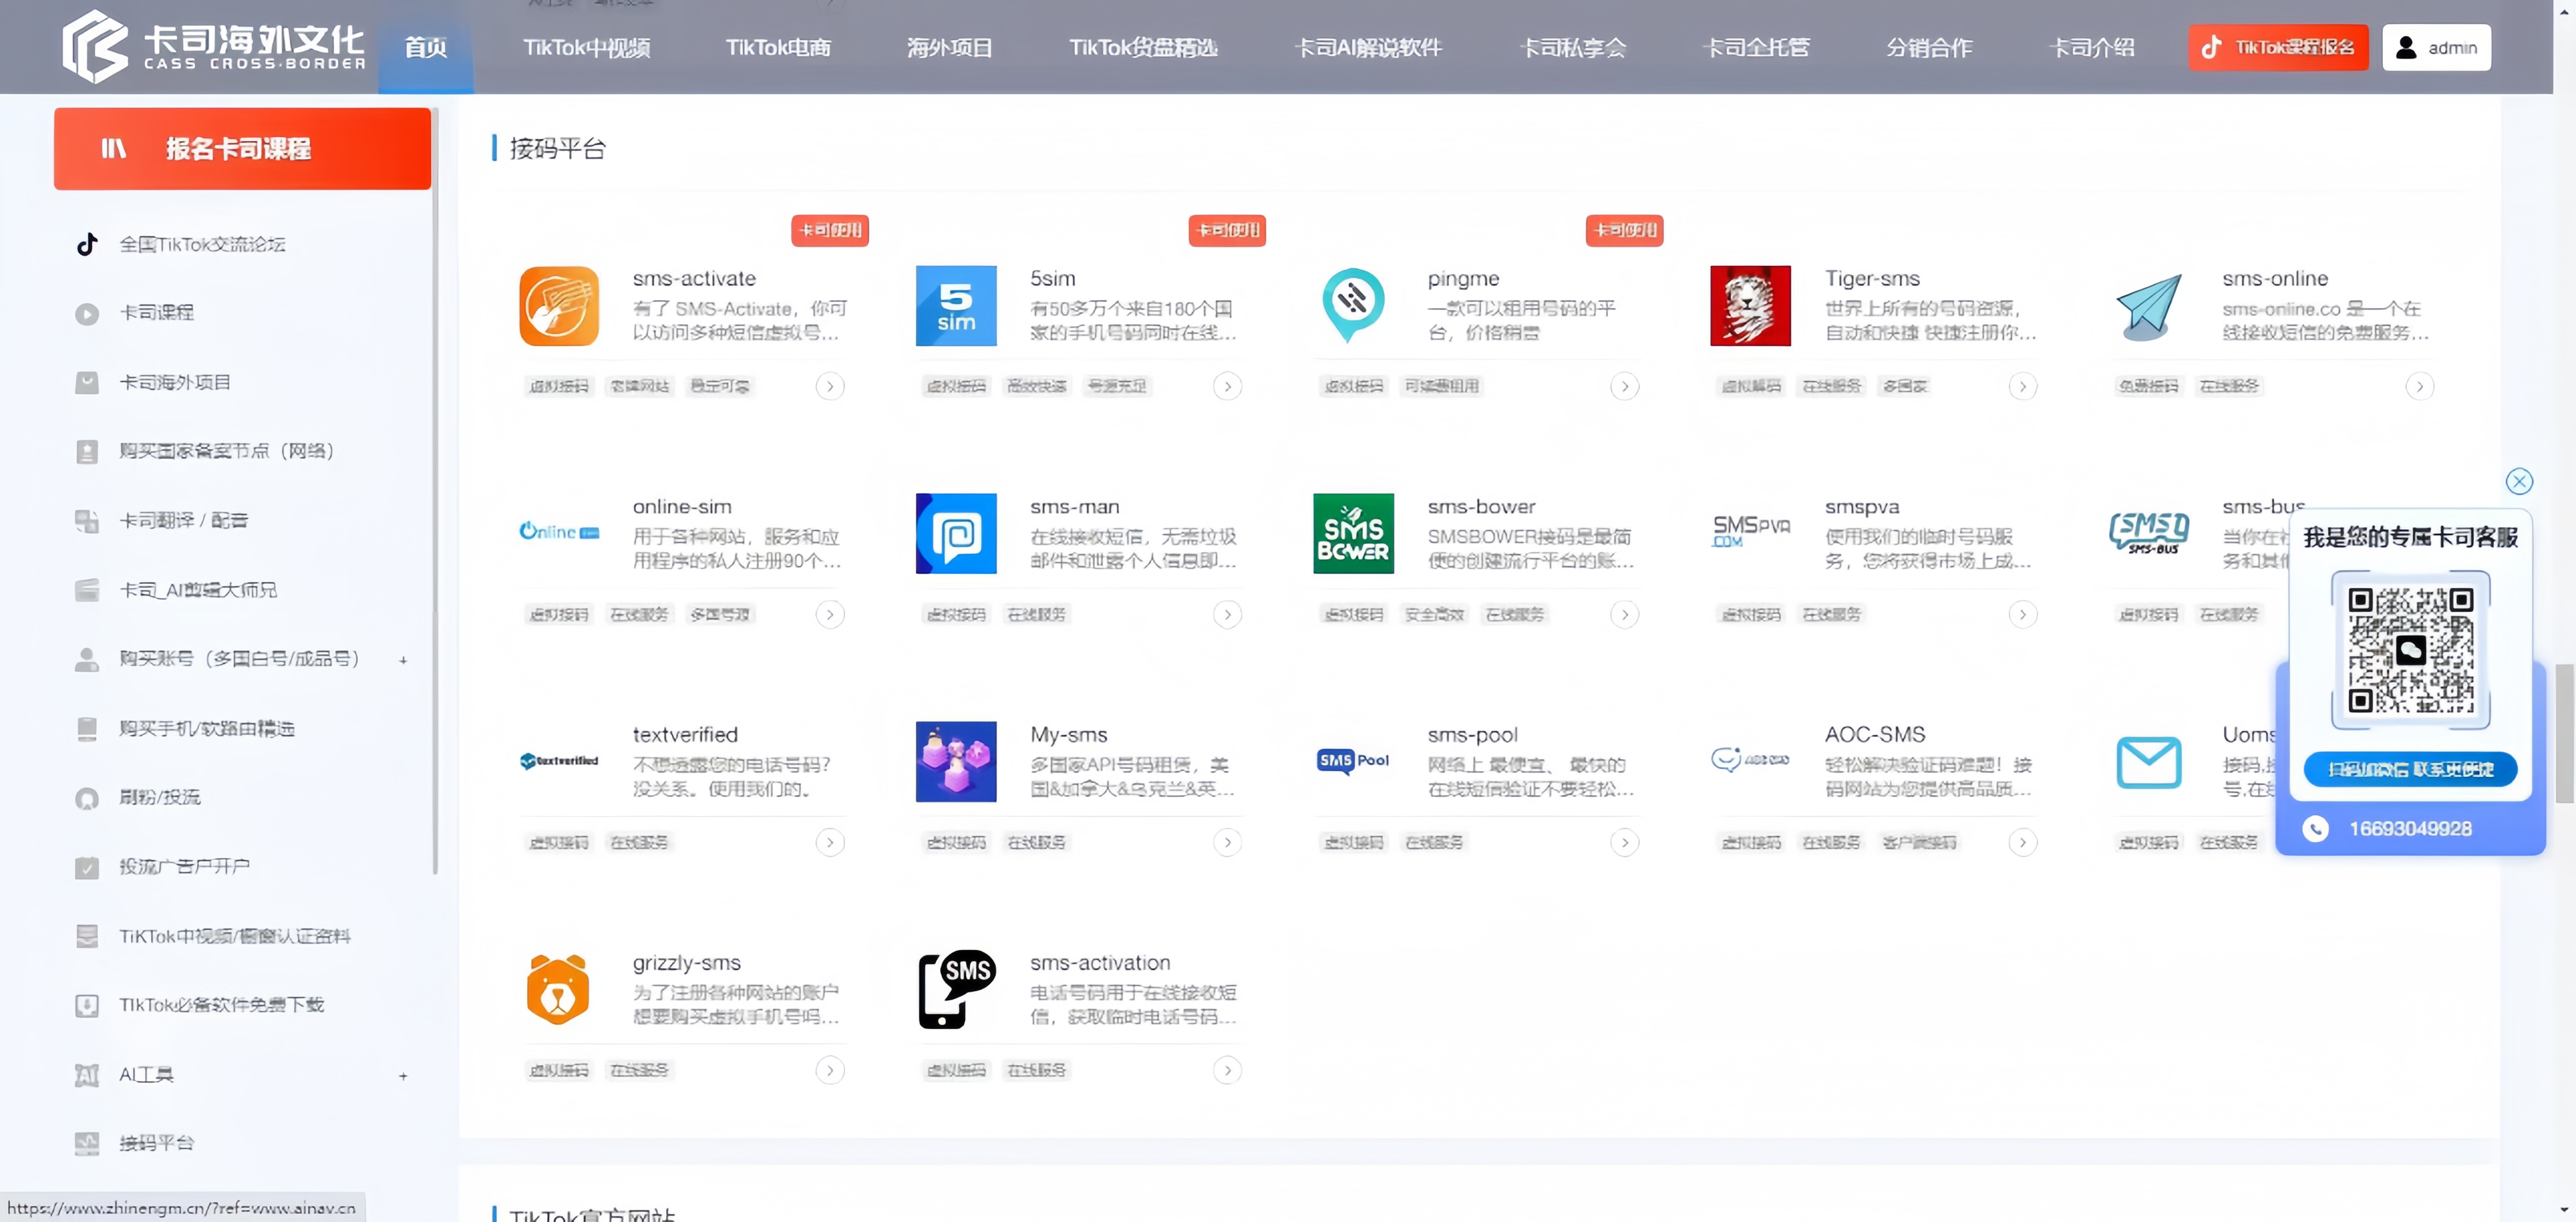
Task: Open the 接码平台 sidebar link
Action: pos(157,1143)
